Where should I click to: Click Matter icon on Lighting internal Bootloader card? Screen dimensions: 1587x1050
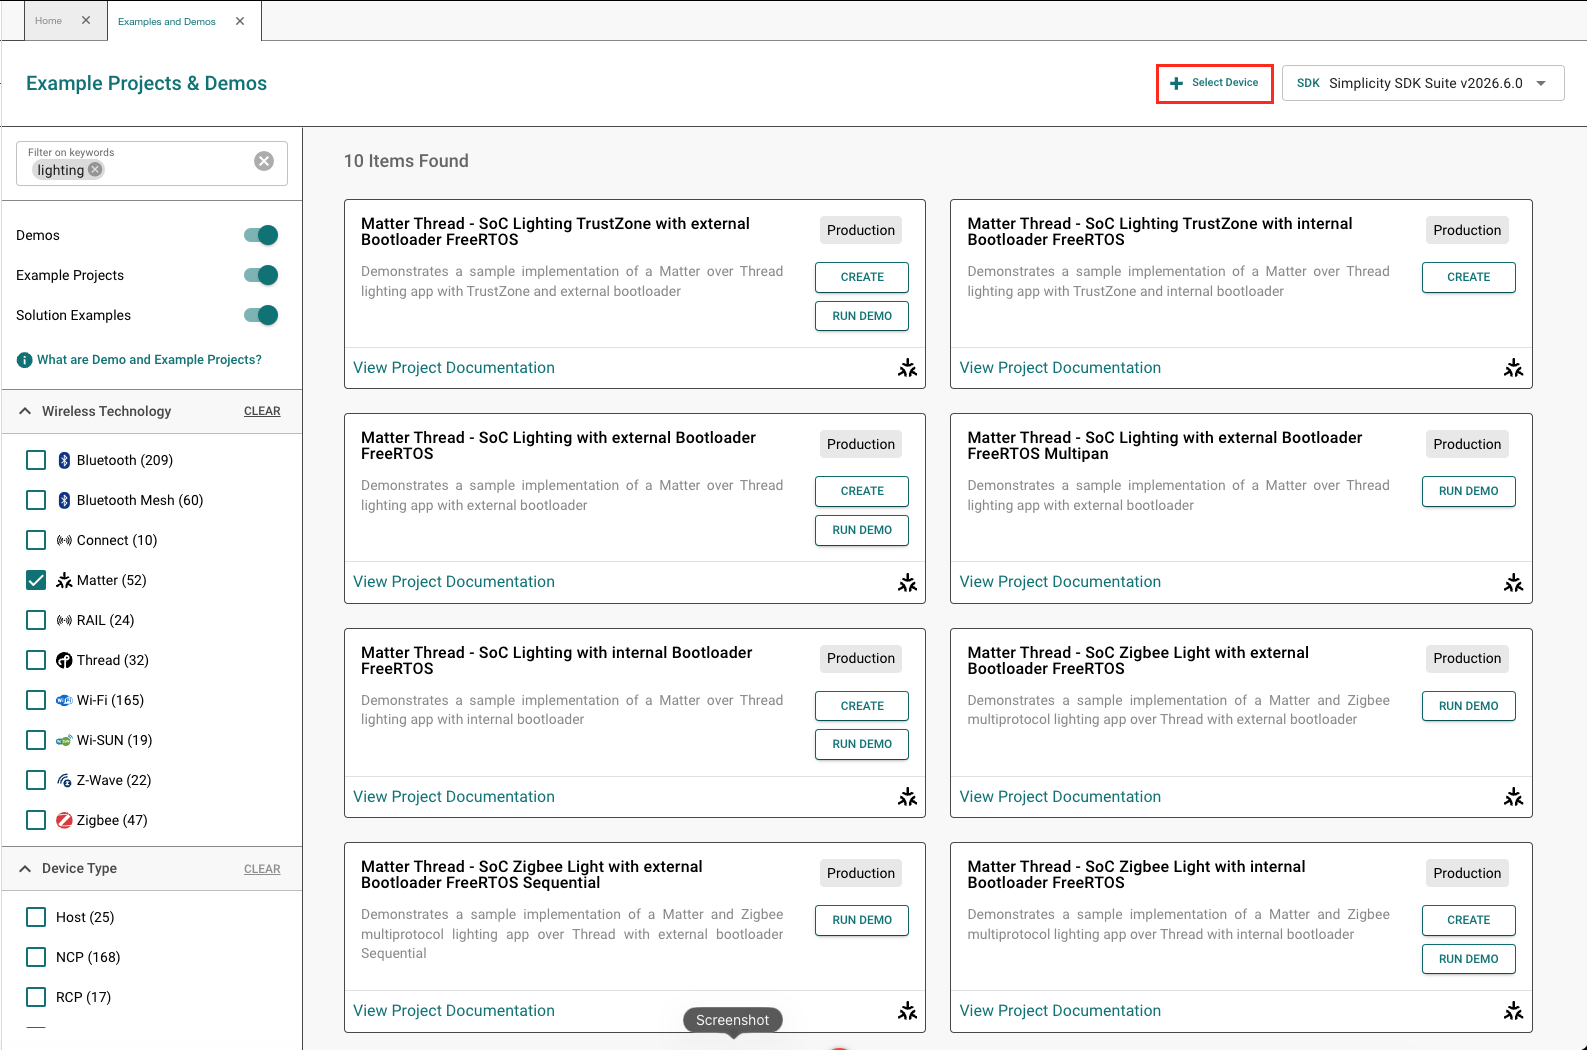coord(907,797)
